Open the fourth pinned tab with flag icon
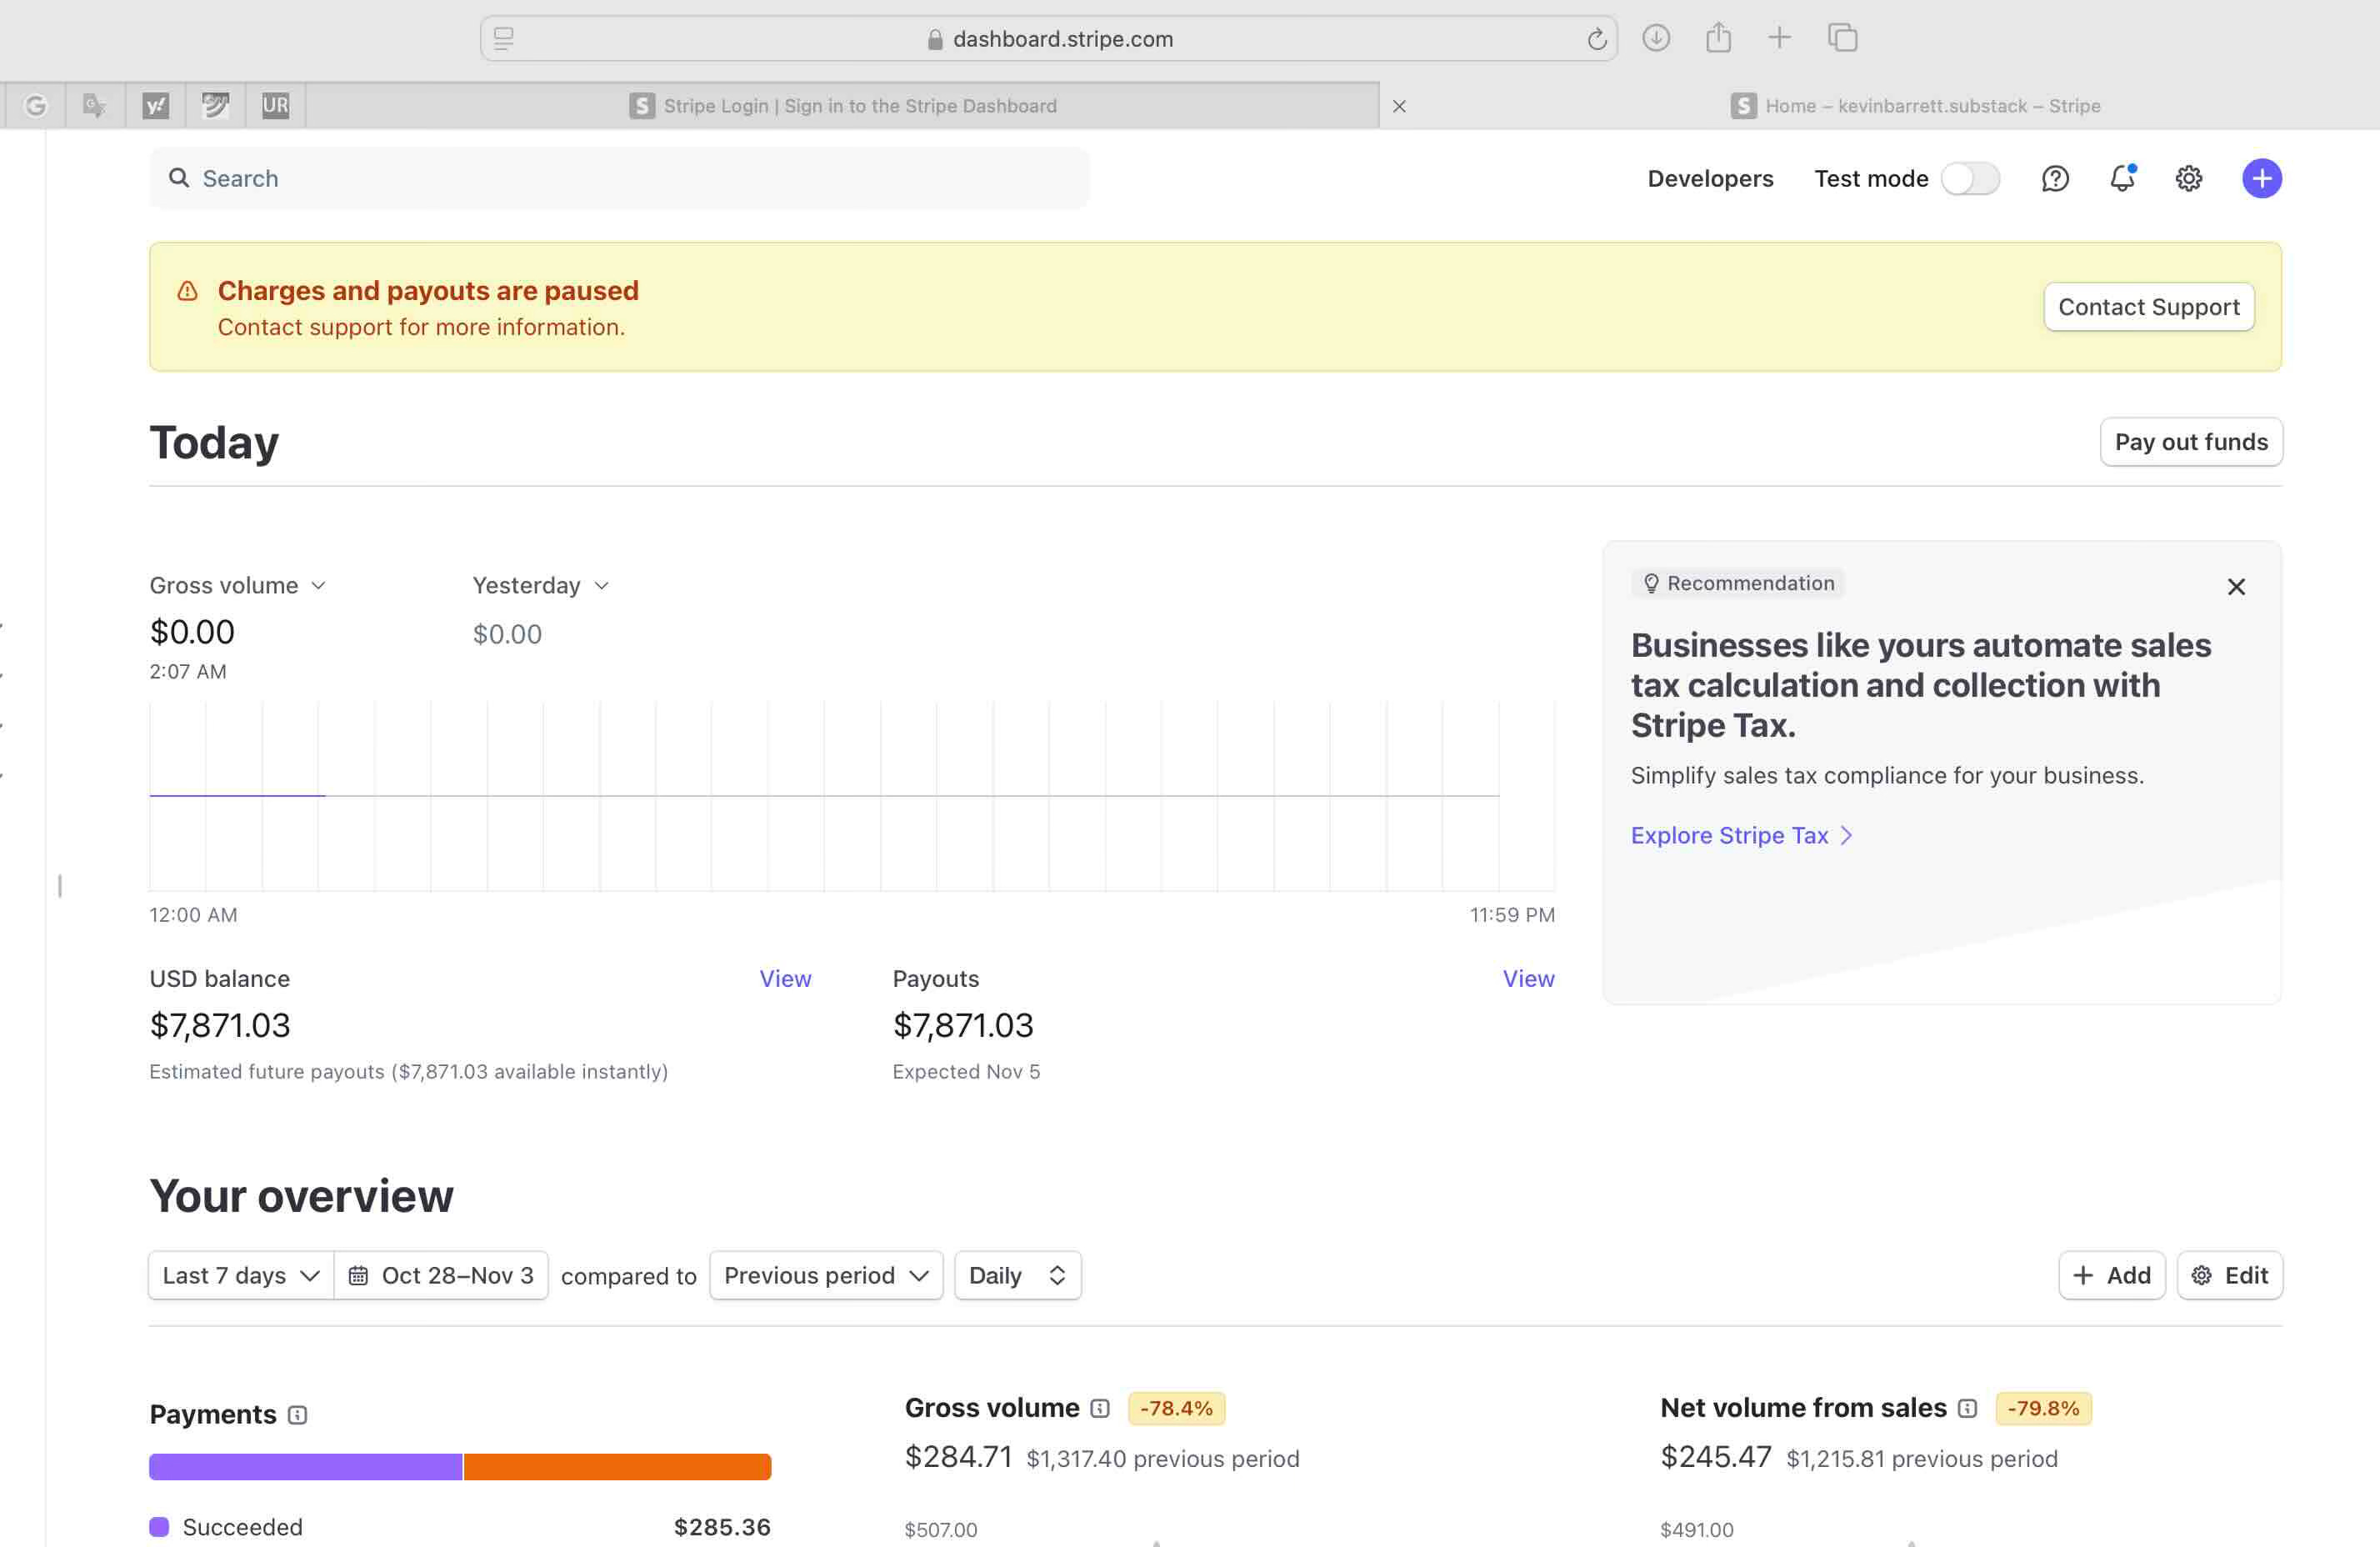The image size is (2380, 1547). (x=215, y=106)
